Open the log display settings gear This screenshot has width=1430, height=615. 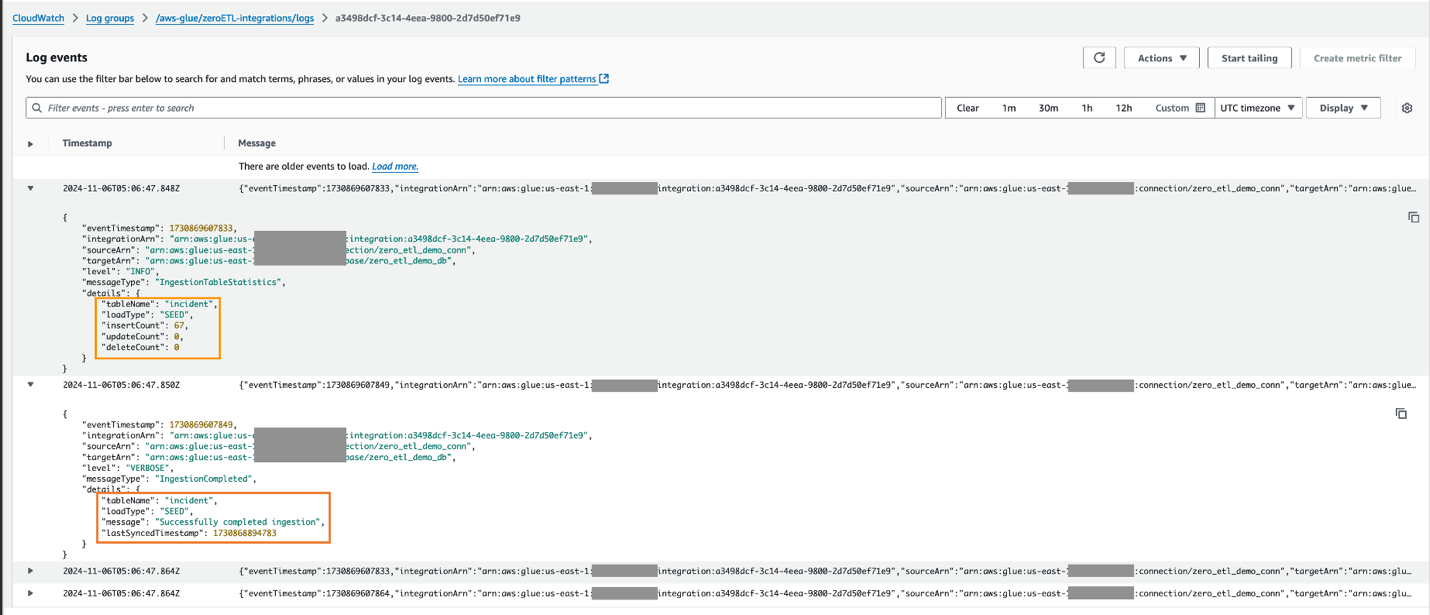click(x=1407, y=108)
